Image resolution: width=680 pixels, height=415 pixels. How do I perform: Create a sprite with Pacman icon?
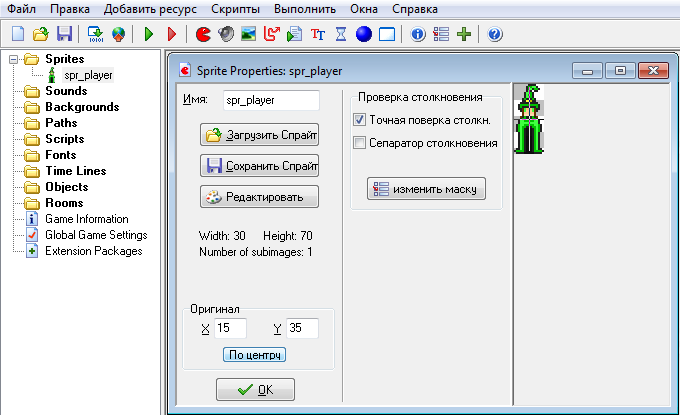point(203,34)
